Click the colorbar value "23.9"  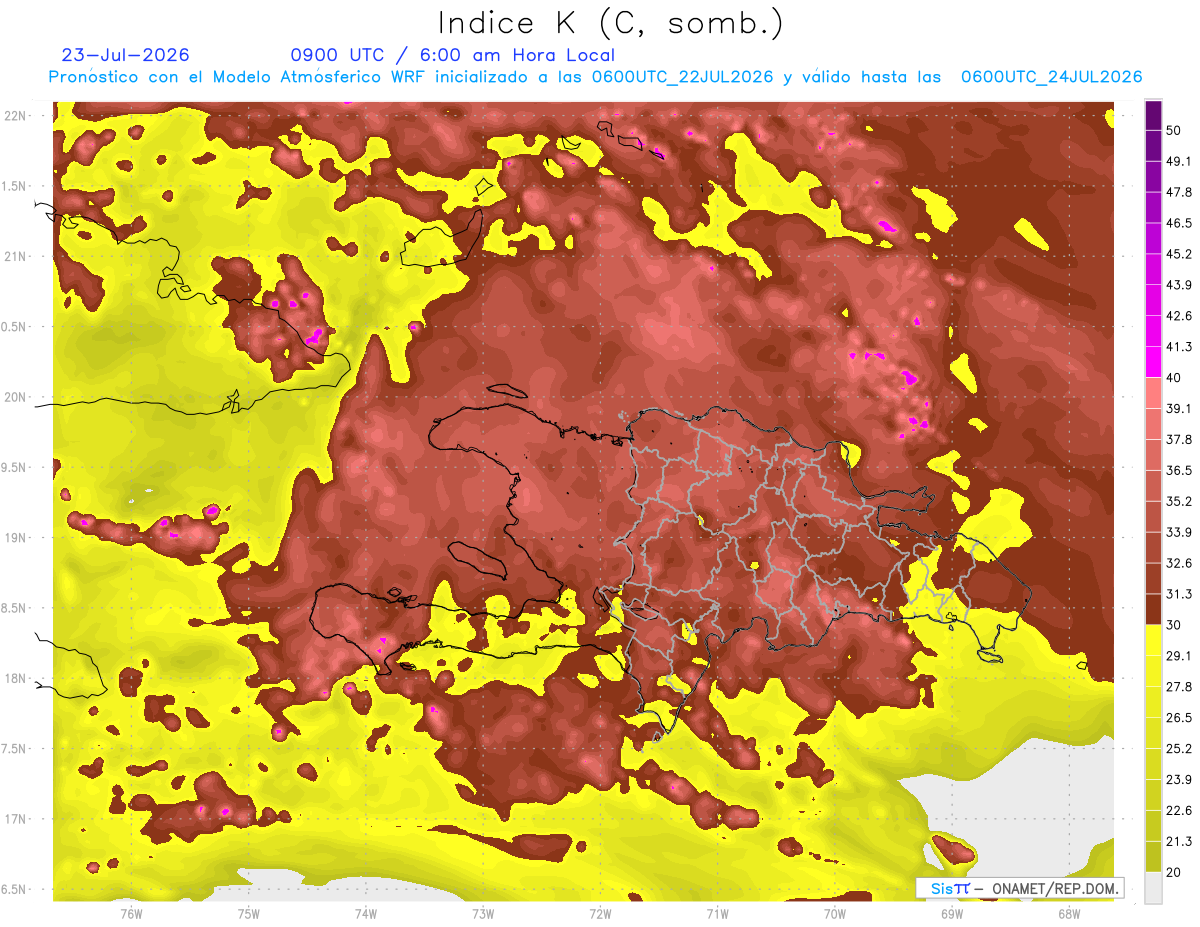tap(1180, 780)
